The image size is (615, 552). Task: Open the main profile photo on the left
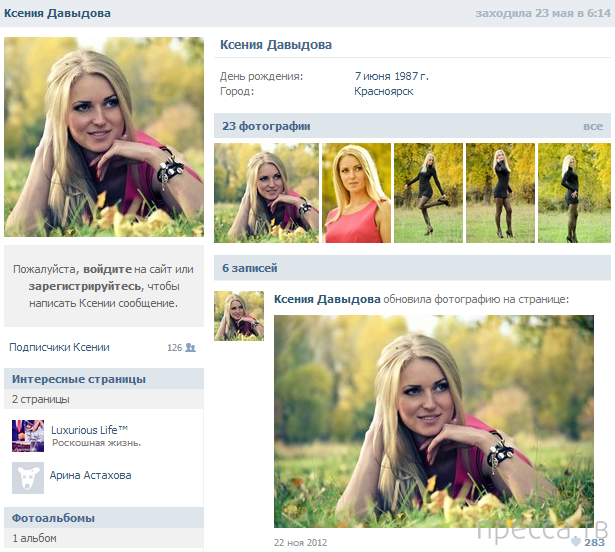pyautogui.click(x=103, y=138)
